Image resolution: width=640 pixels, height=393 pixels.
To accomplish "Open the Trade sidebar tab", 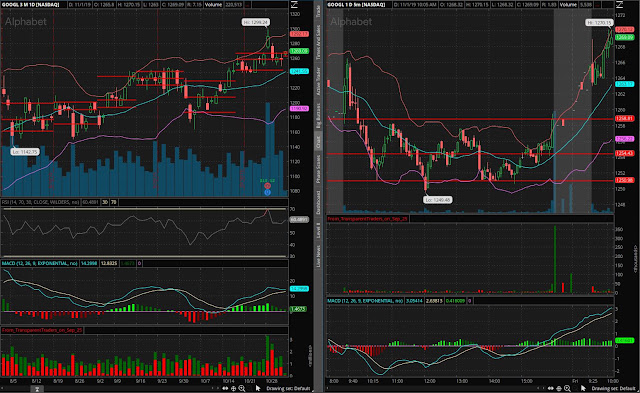I will [x=318, y=11].
